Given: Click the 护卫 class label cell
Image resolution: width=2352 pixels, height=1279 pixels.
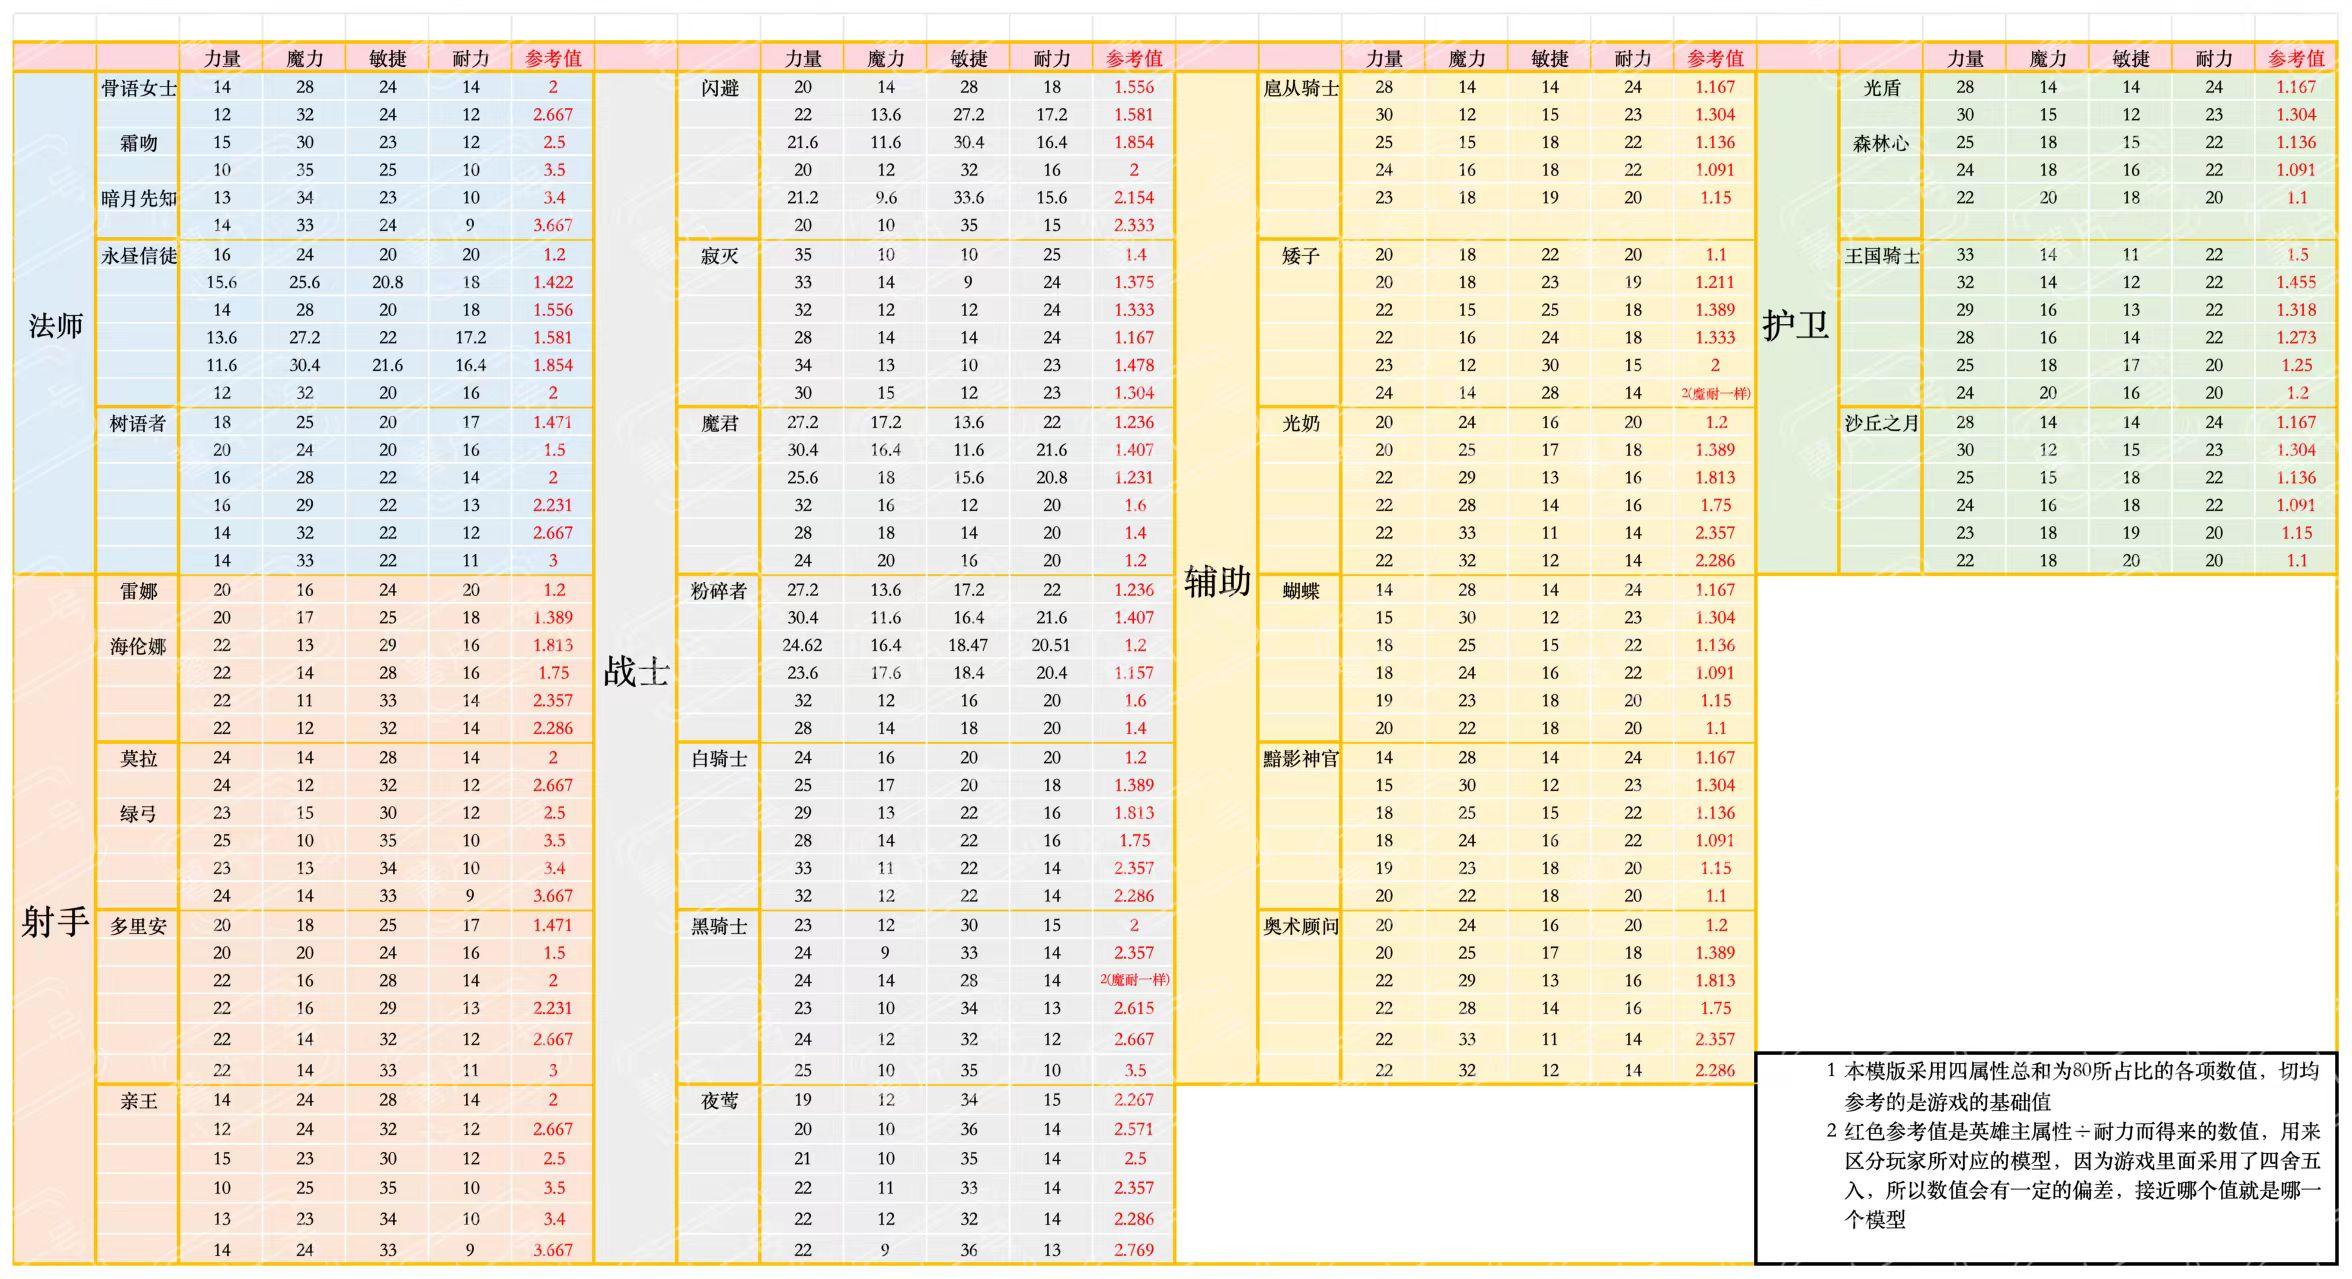Looking at the screenshot, I should pos(1796,325).
